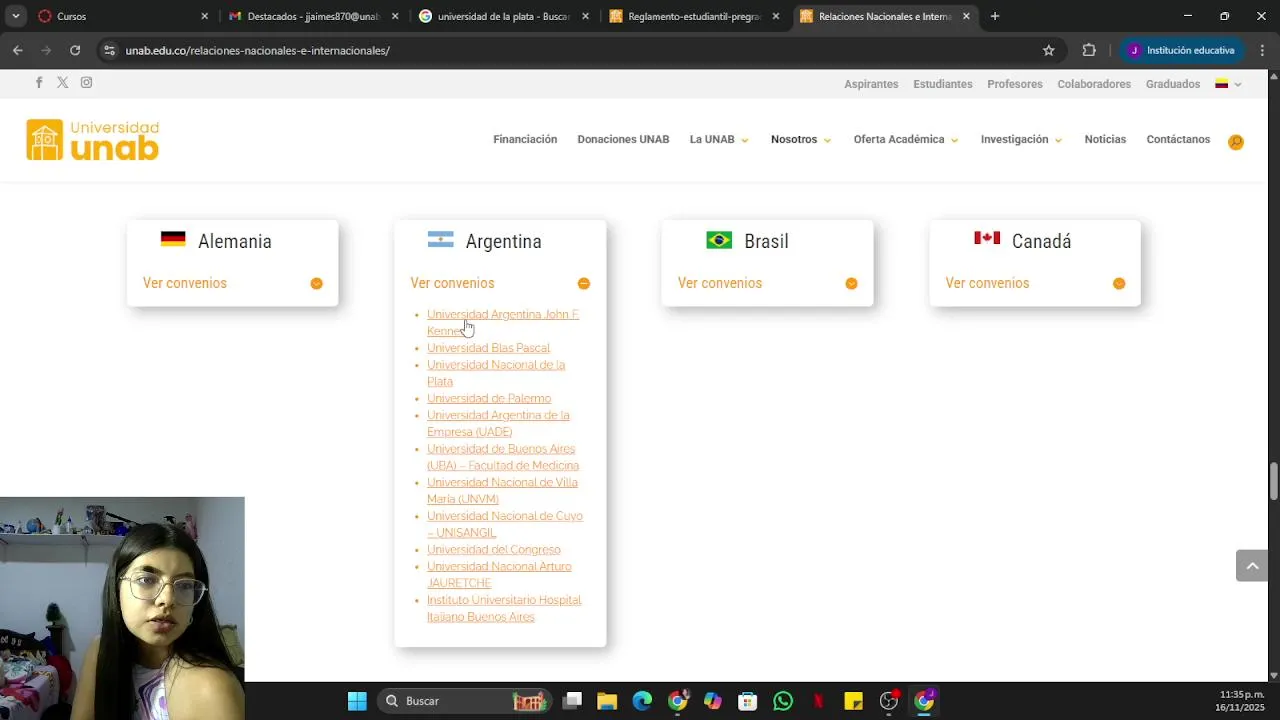Open the browser extensions puzzle icon
This screenshot has width=1280, height=720.
1089,50
